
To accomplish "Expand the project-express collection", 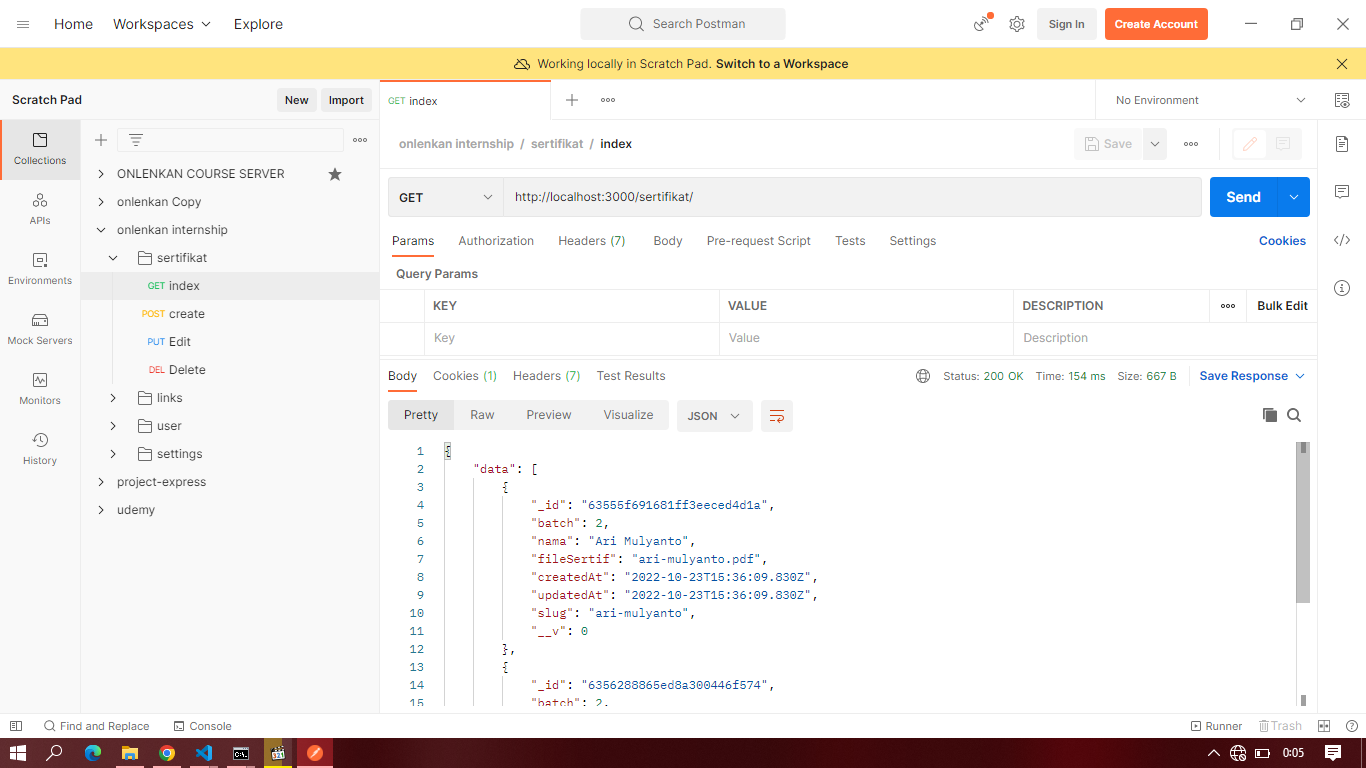I will coord(101,482).
